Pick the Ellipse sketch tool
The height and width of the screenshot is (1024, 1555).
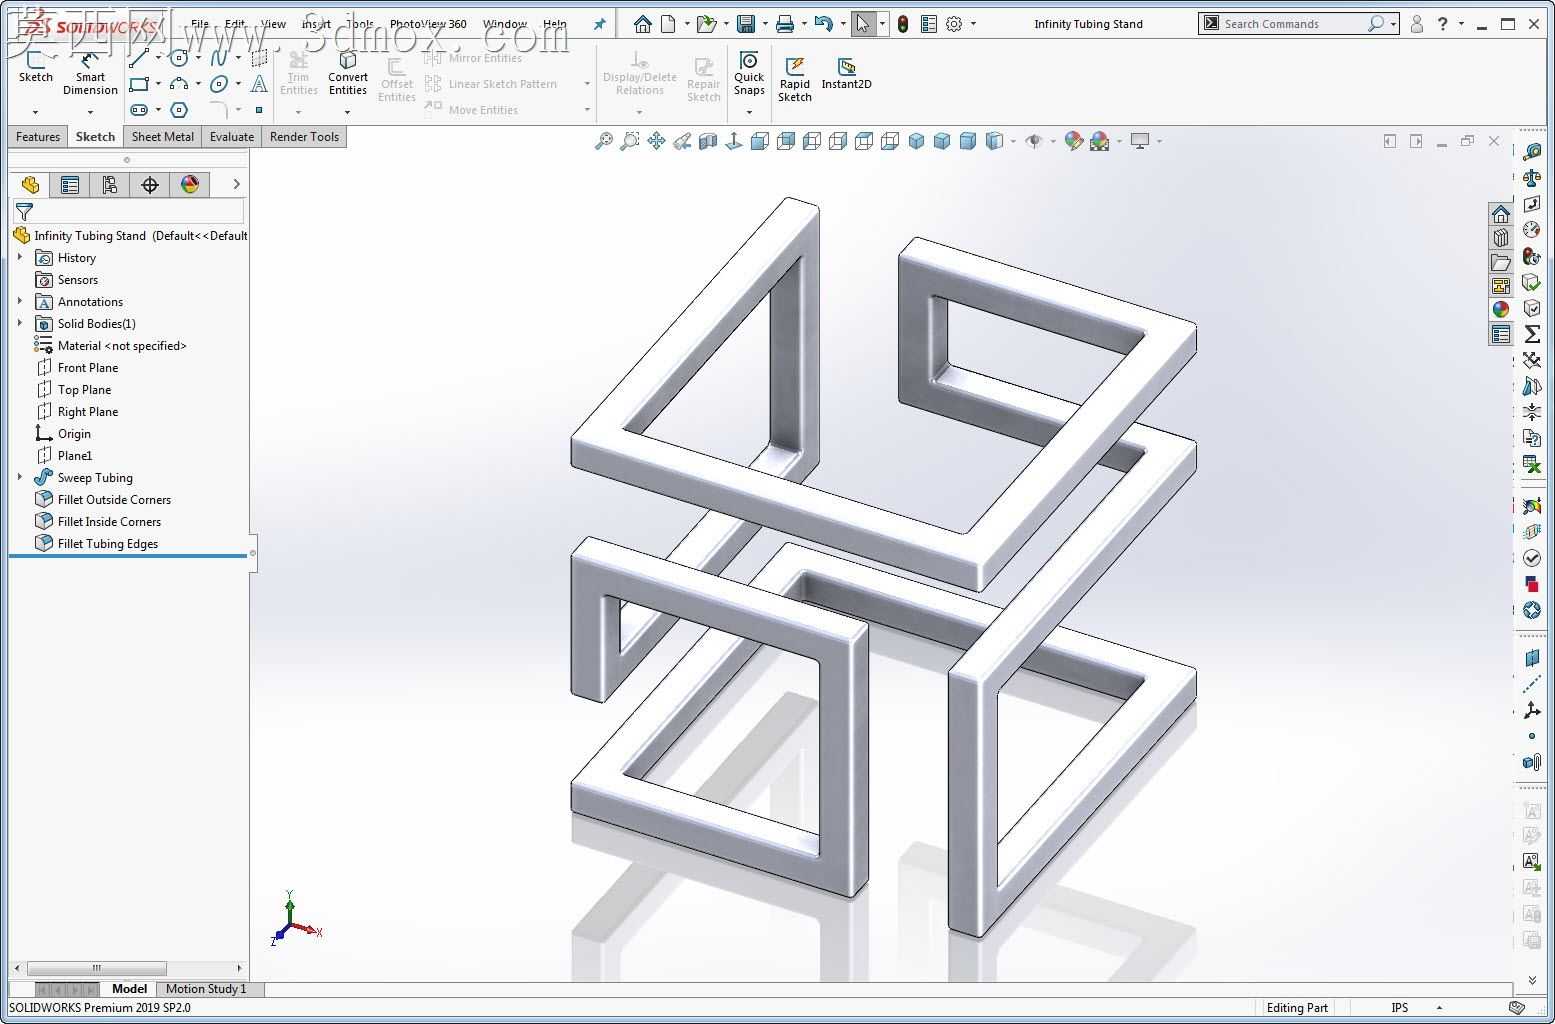coord(219,84)
